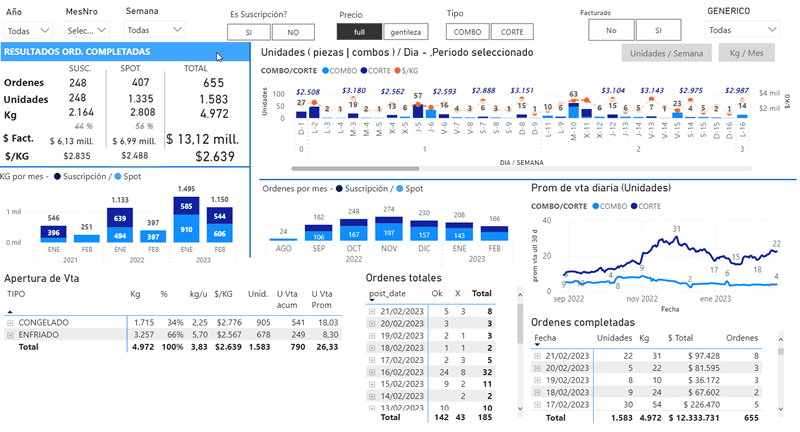
Task: Click the U Vta Prom column header
Action: (x=324, y=300)
